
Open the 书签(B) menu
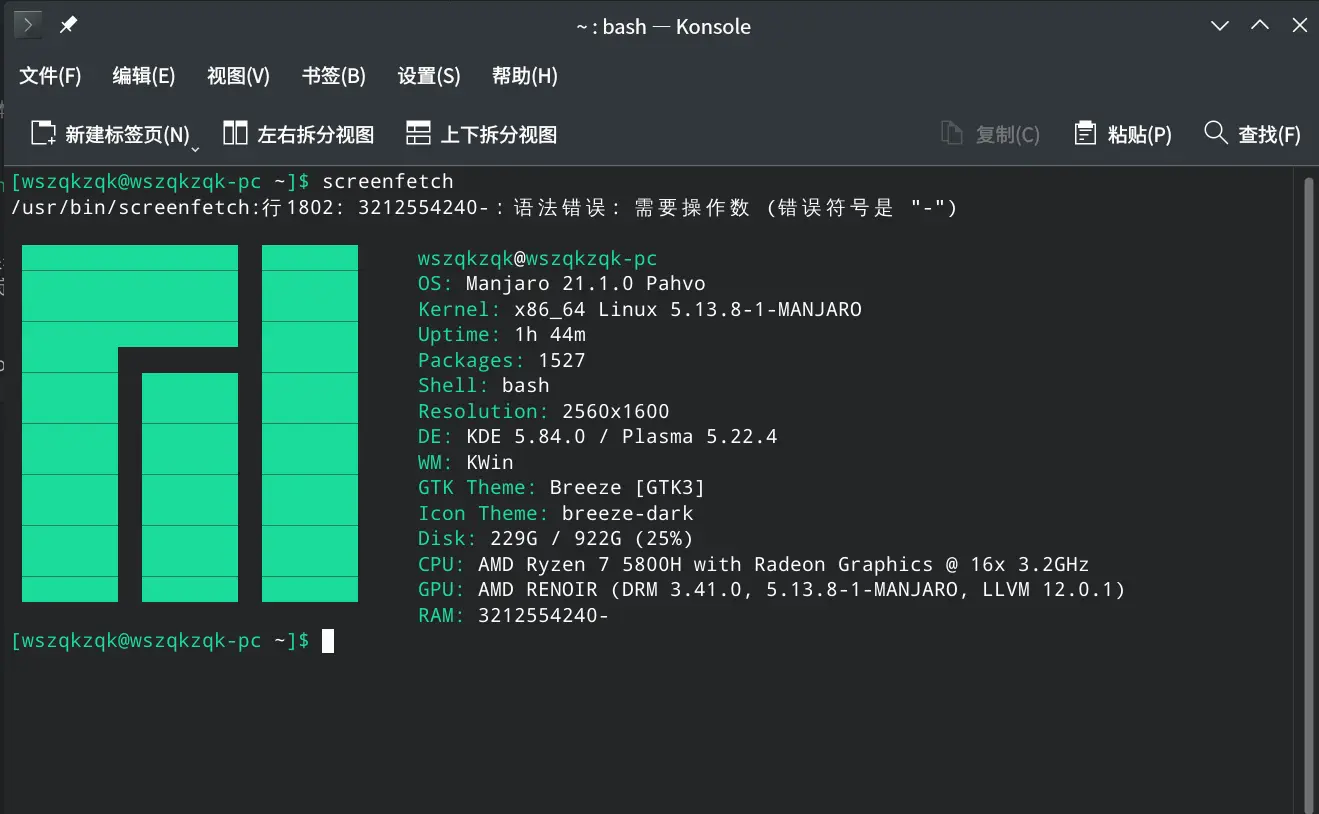(334, 76)
